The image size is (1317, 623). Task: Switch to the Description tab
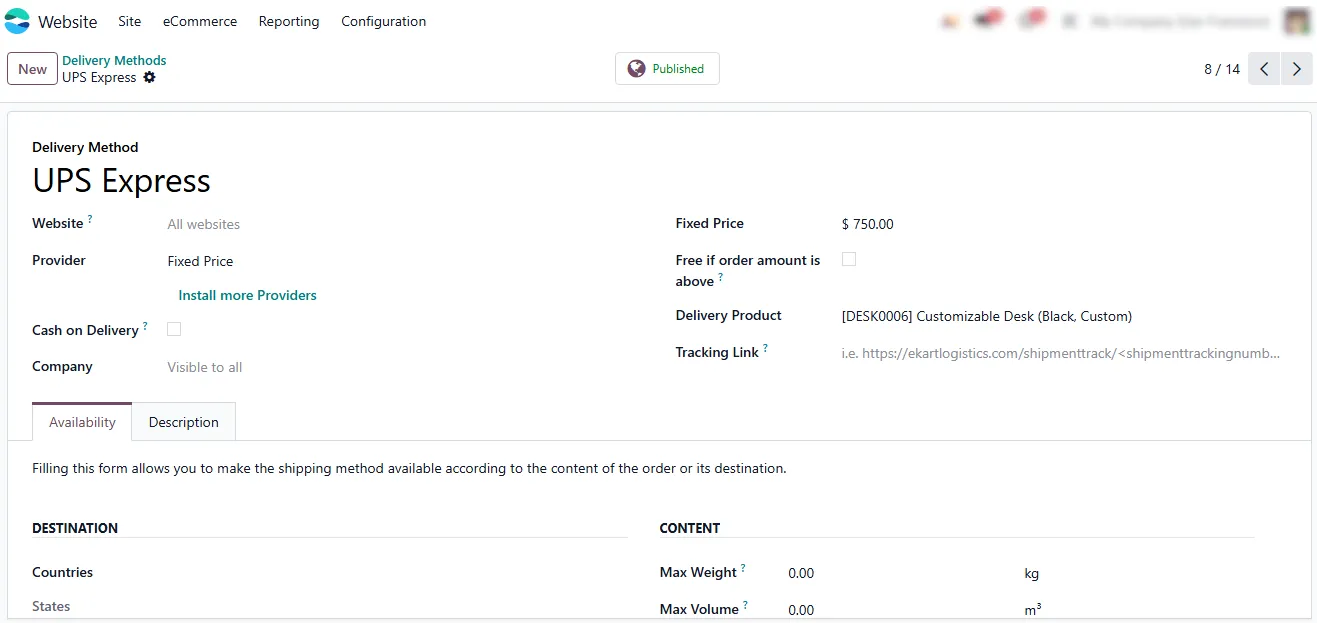click(x=184, y=422)
